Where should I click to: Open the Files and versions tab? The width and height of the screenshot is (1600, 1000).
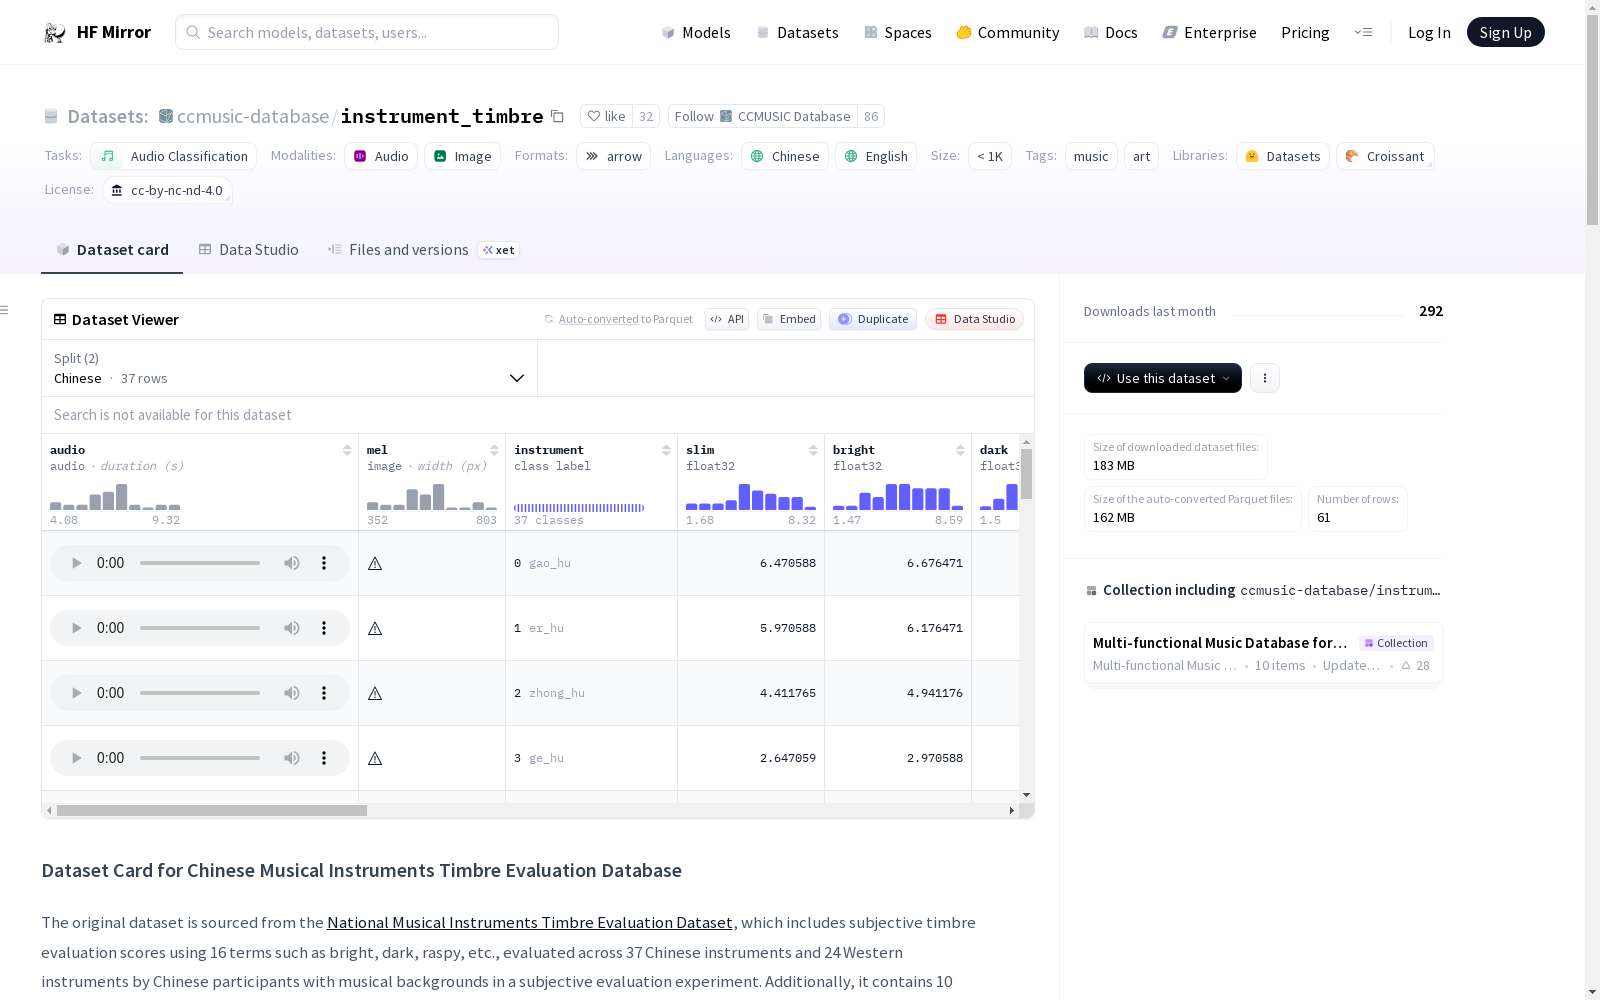408,250
